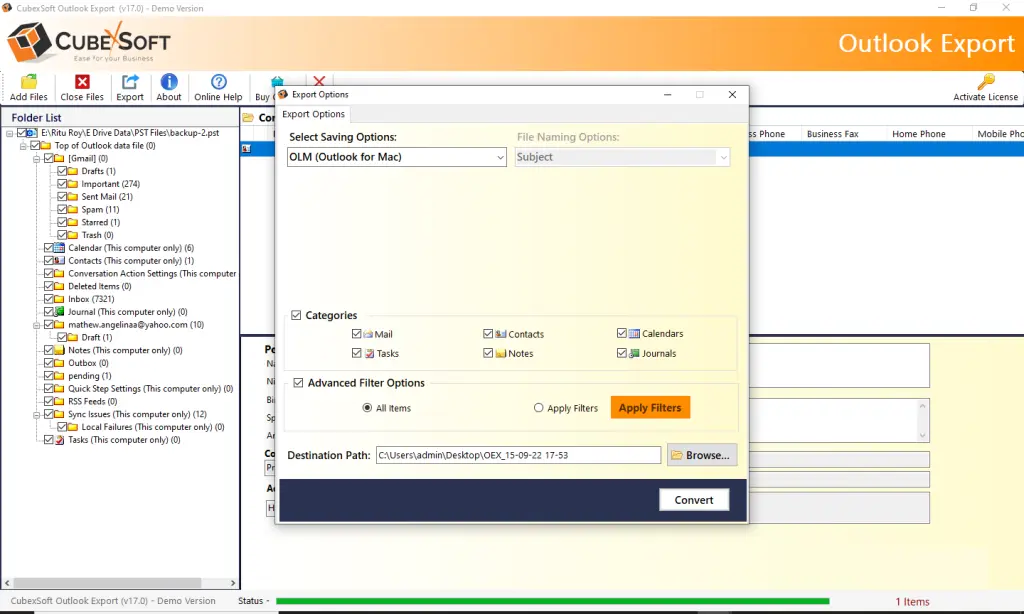Select the All Items radio button

[x=367, y=408]
